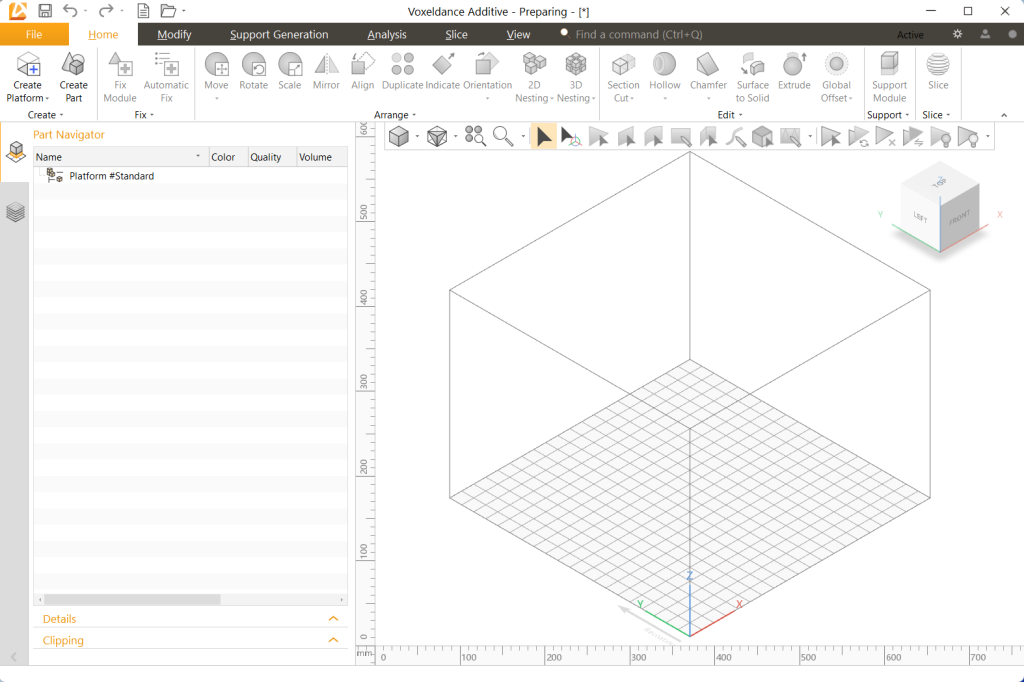Activate the arrow select tool in viewport toolbar
This screenshot has width=1024, height=682.
pyautogui.click(x=543, y=137)
